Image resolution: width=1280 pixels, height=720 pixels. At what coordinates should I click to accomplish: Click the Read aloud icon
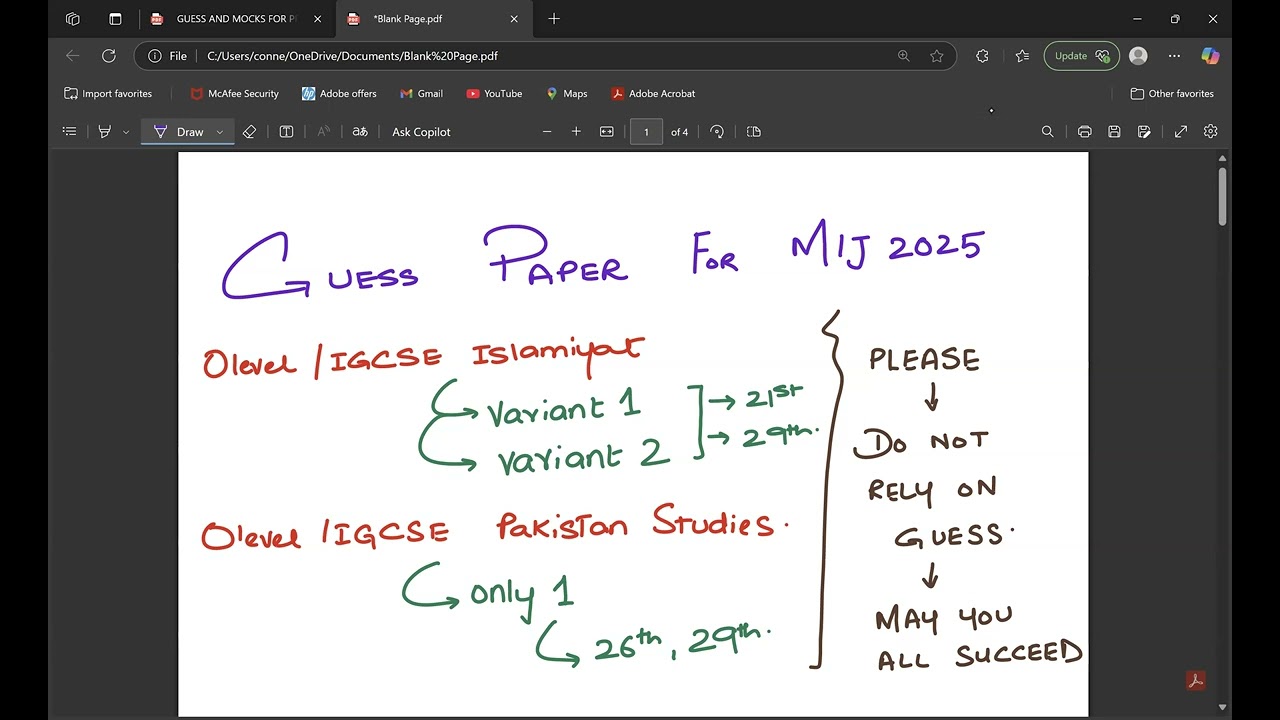[x=323, y=131]
